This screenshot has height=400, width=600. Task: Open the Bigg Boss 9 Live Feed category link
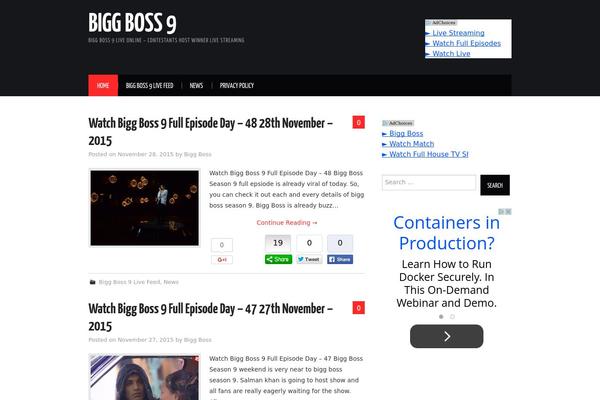pyautogui.click(x=129, y=282)
